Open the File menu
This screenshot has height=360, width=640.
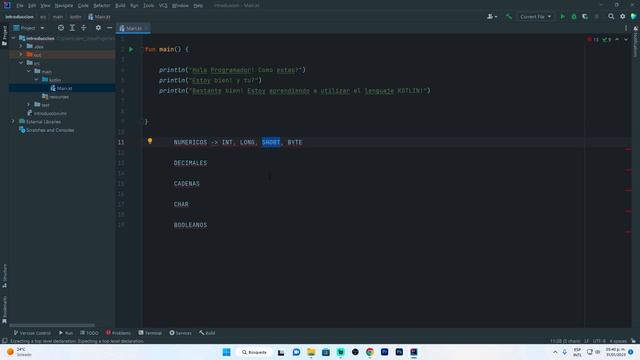point(20,6)
